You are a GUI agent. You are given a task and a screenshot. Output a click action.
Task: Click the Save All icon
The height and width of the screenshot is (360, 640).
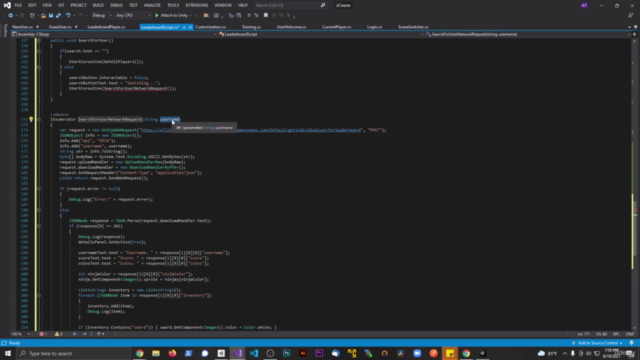58,16
